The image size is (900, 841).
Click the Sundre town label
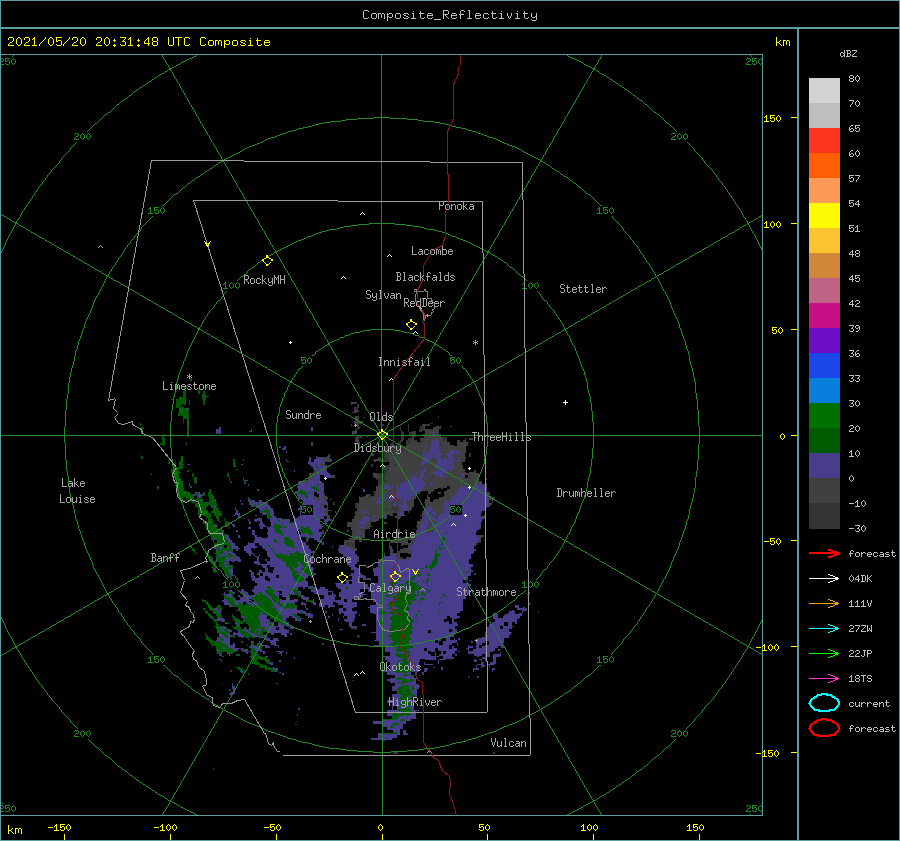coord(303,414)
